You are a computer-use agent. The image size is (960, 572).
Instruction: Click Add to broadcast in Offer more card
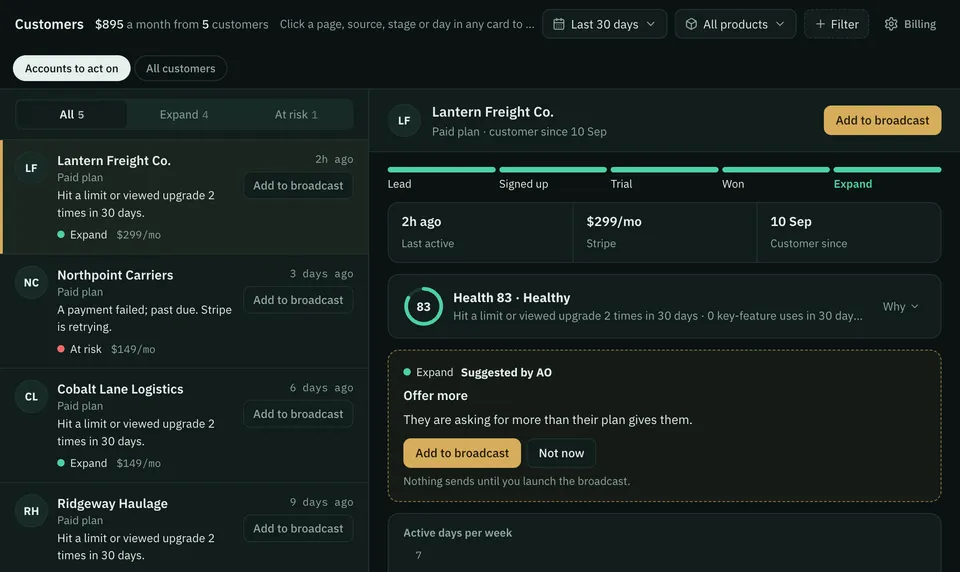pyautogui.click(x=462, y=453)
